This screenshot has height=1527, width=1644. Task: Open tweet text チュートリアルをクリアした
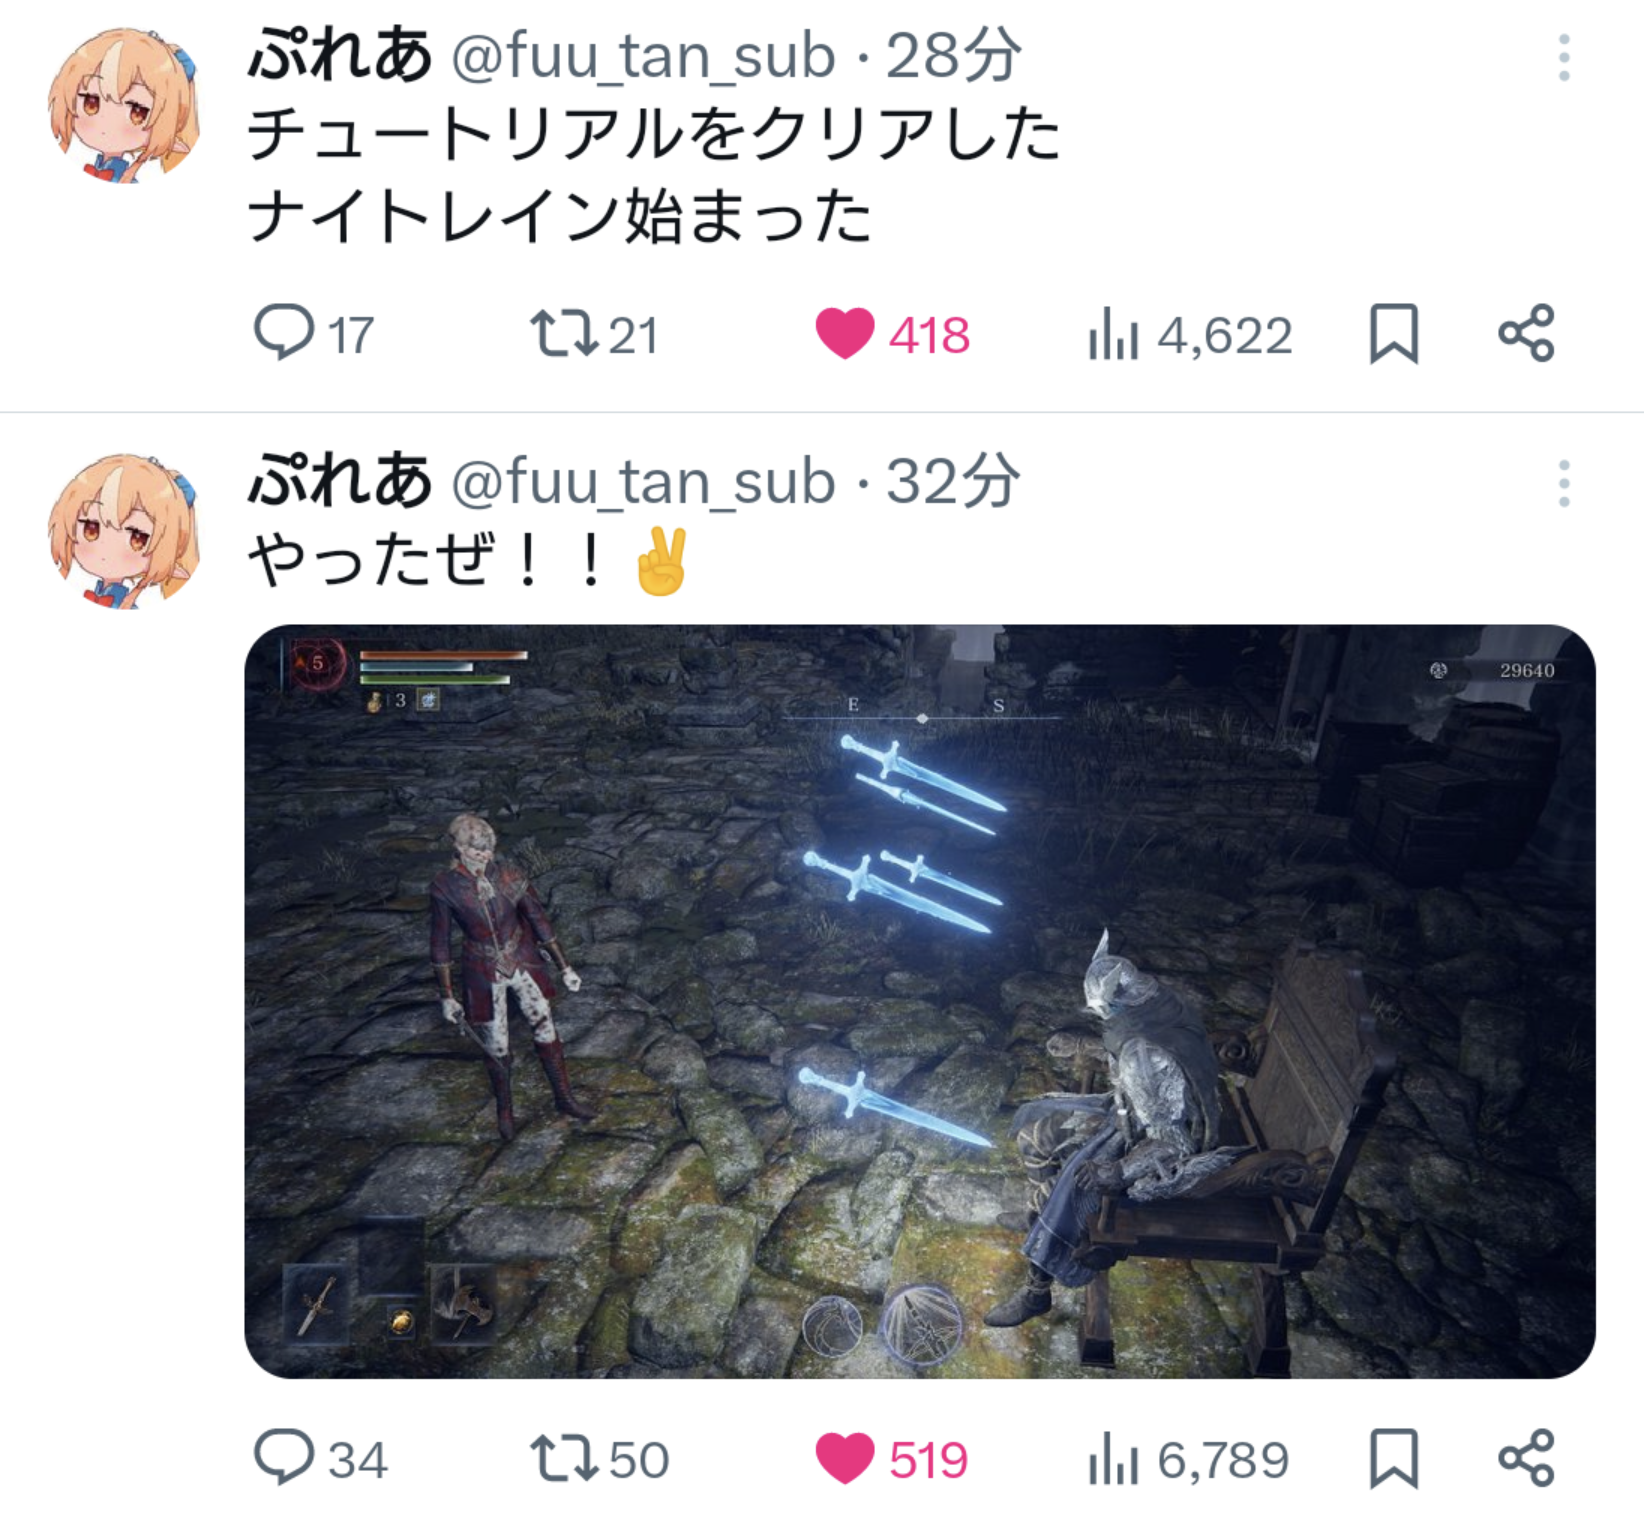coord(654,134)
